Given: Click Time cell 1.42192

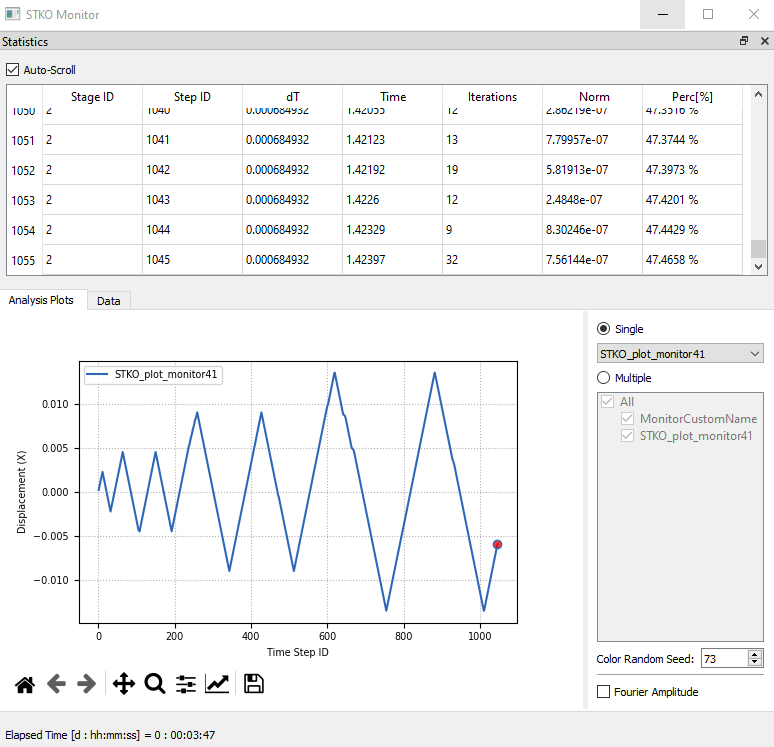Looking at the screenshot, I should click(392, 170).
